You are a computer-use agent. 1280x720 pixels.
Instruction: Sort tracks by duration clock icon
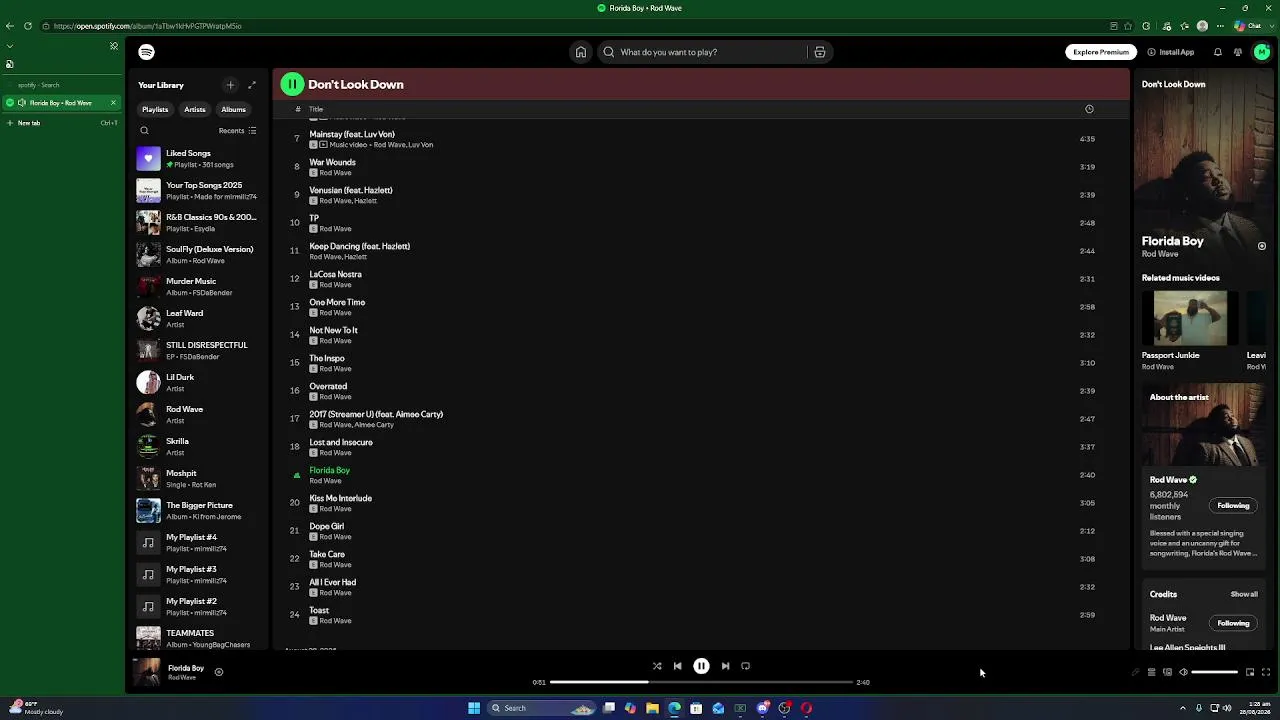coord(1089,109)
